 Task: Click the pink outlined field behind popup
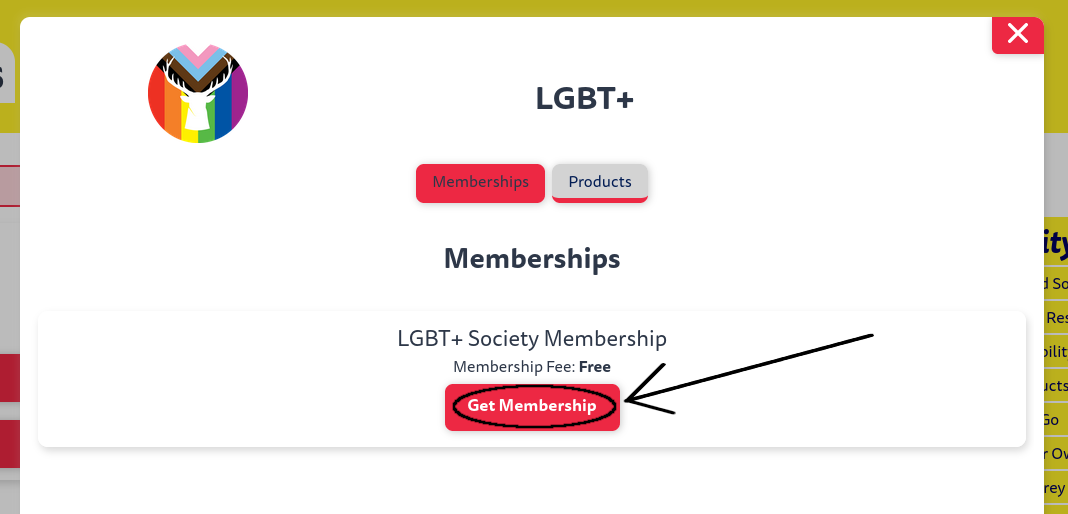tap(10, 186)
